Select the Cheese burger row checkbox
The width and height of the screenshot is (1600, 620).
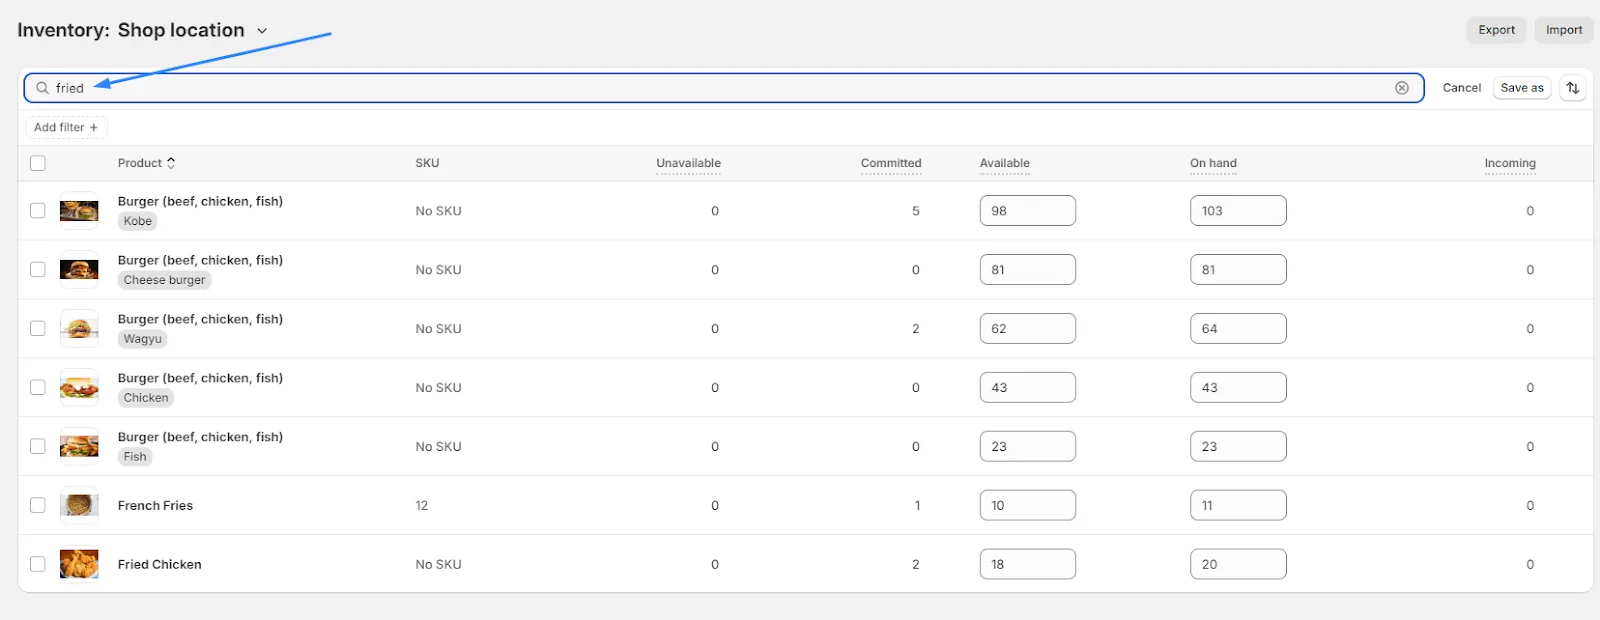click(38, 270)
